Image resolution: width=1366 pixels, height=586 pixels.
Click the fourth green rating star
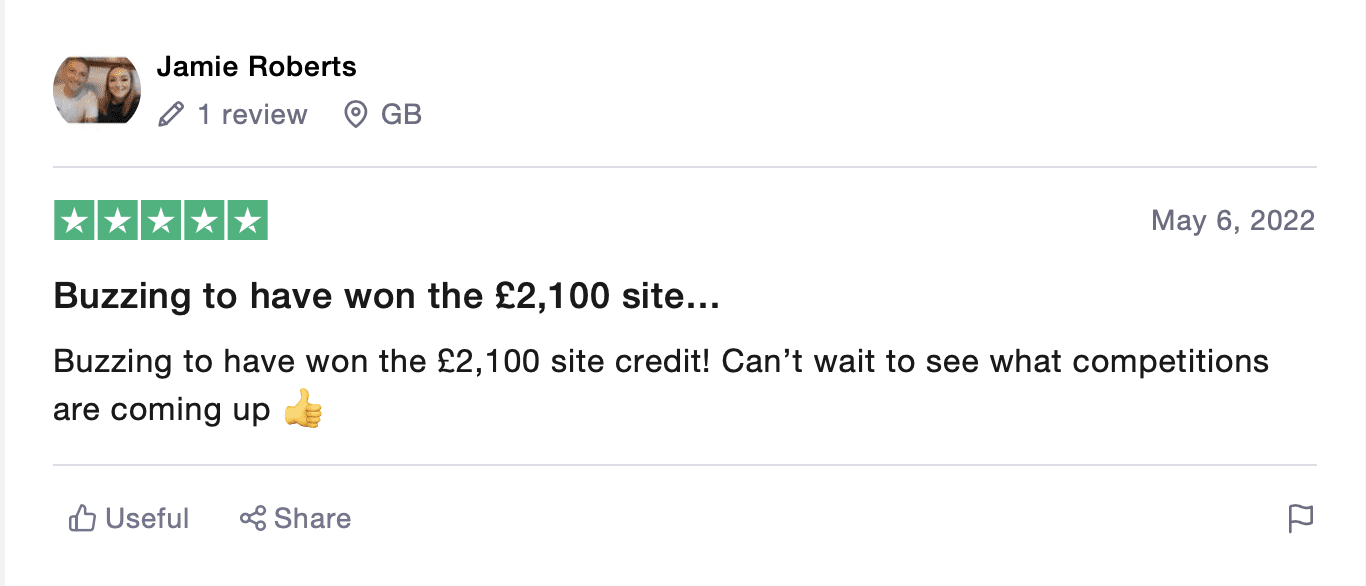click(204, 221)
